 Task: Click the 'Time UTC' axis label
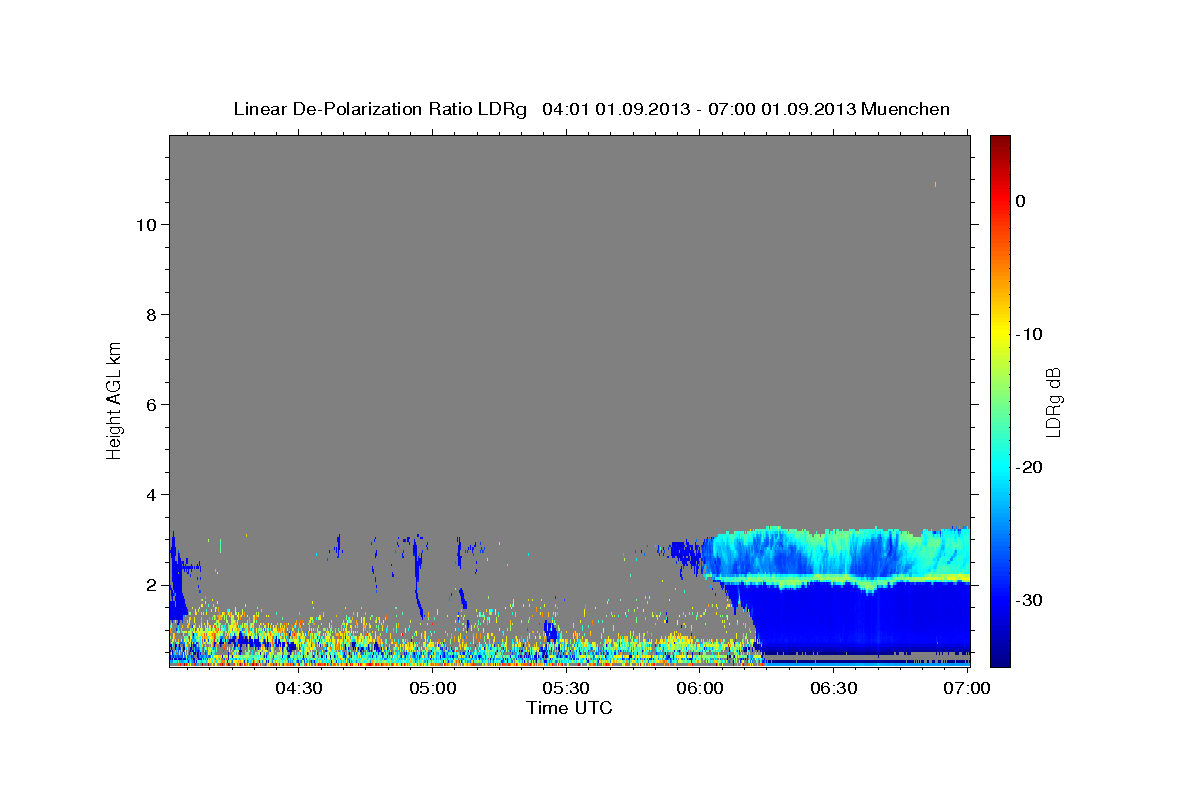(x=569, y=708)
